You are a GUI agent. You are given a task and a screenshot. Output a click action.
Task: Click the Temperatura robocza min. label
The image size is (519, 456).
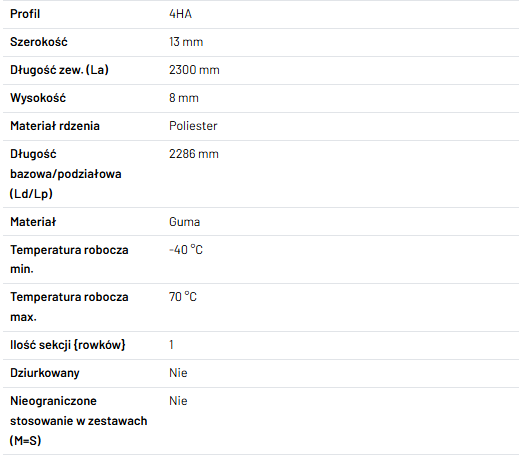point(69,259)
